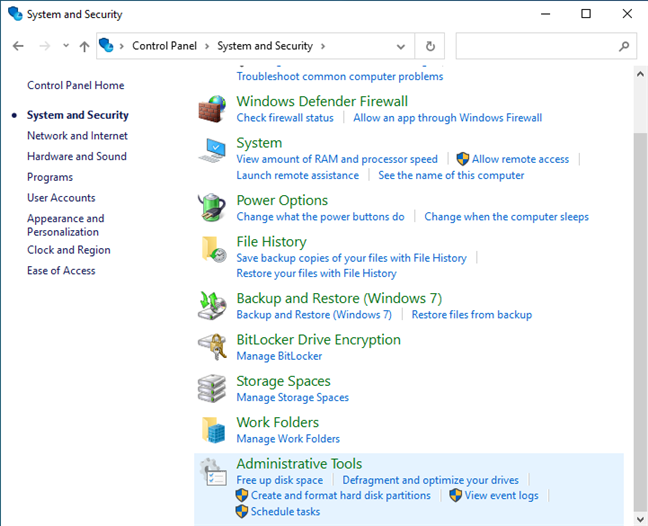The width and height of the screenshot is (648, 526).
Task: Click the title bar System and Security icon
Action: (x=15, y=14)
